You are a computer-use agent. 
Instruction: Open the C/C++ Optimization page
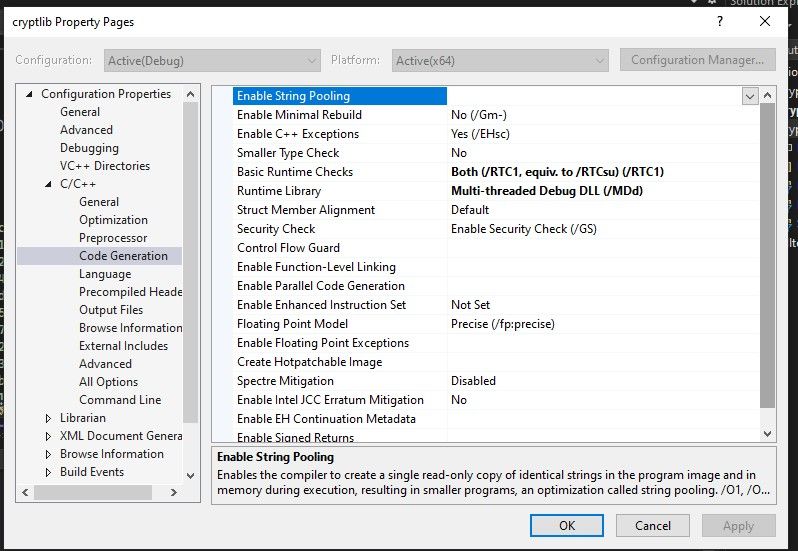click(113, 220)
